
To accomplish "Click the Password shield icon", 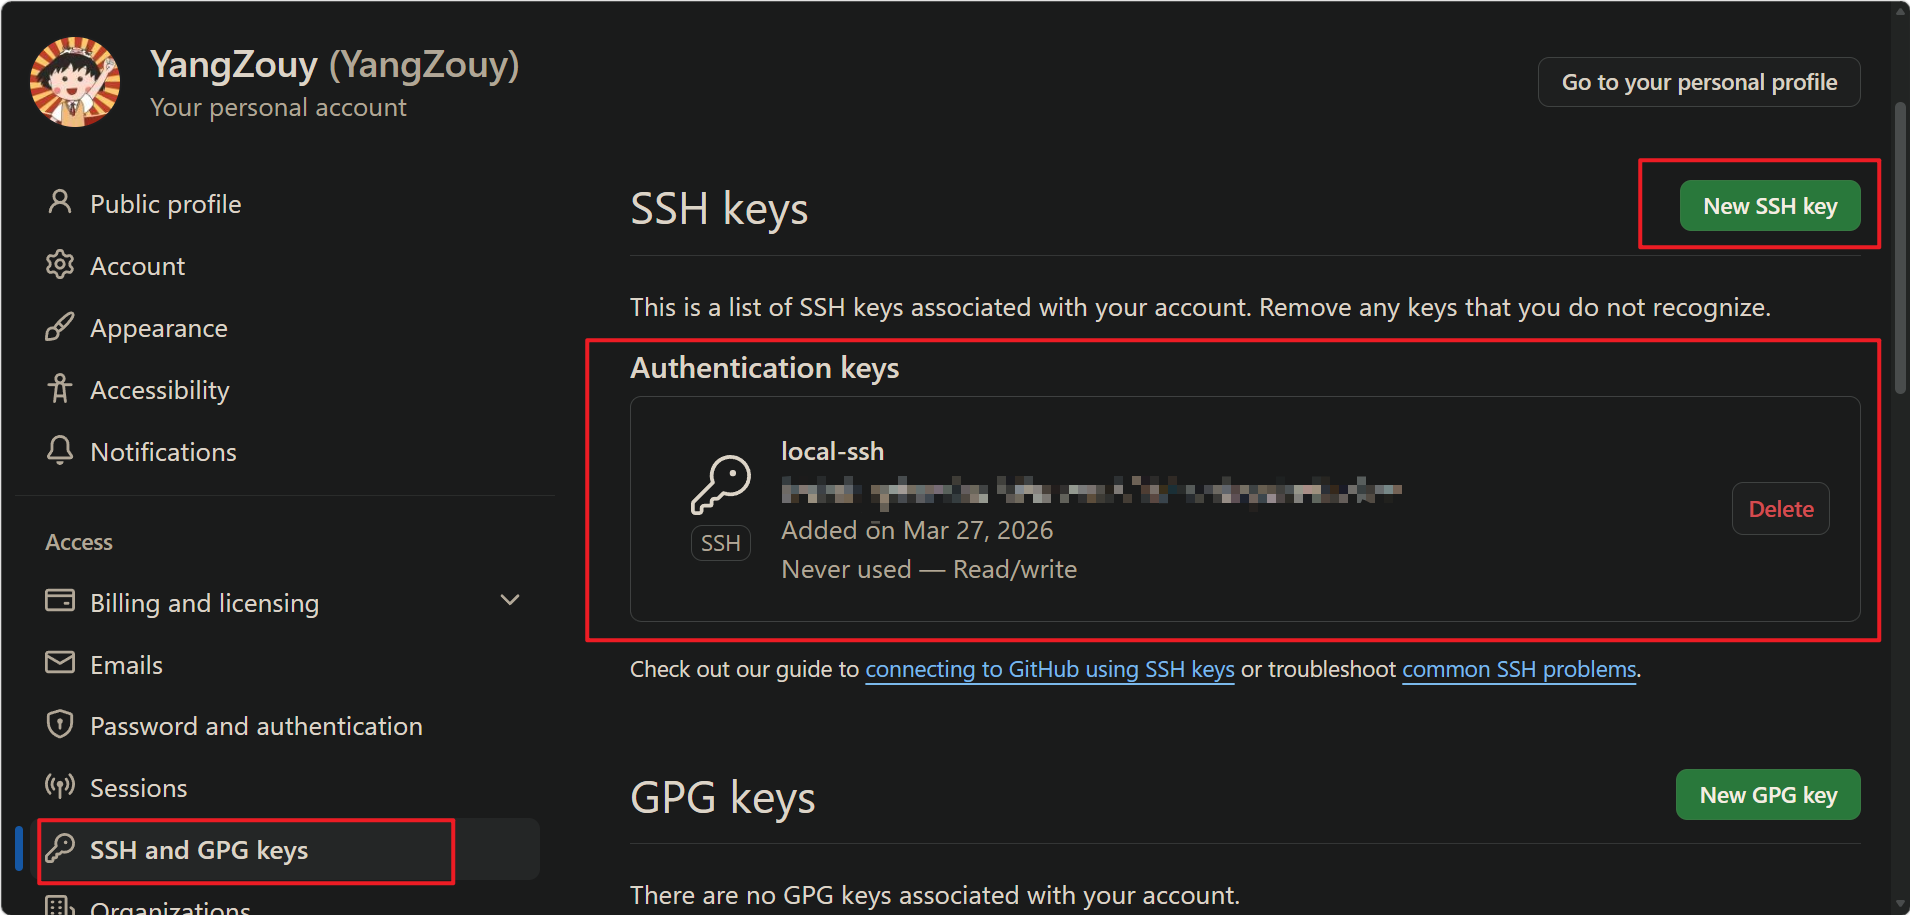I will coord(60,725).
